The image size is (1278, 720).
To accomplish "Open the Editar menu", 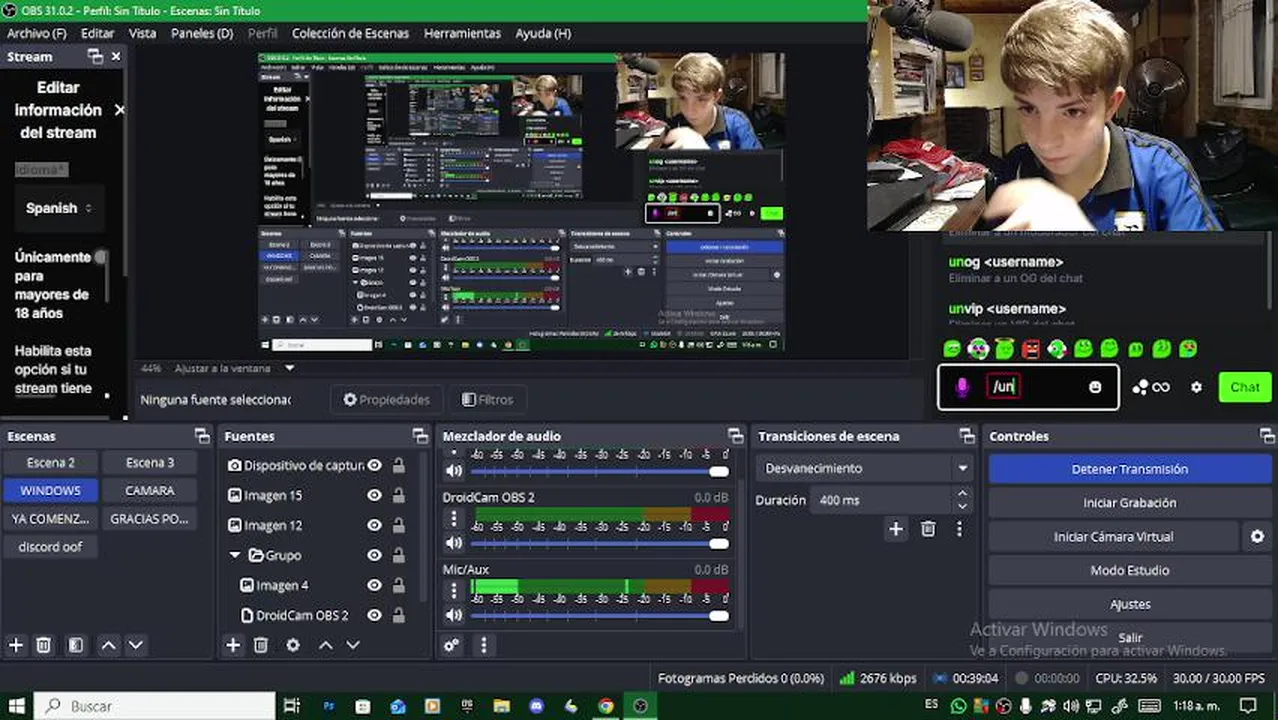I will pyautogui.click(x=98, y=33).
